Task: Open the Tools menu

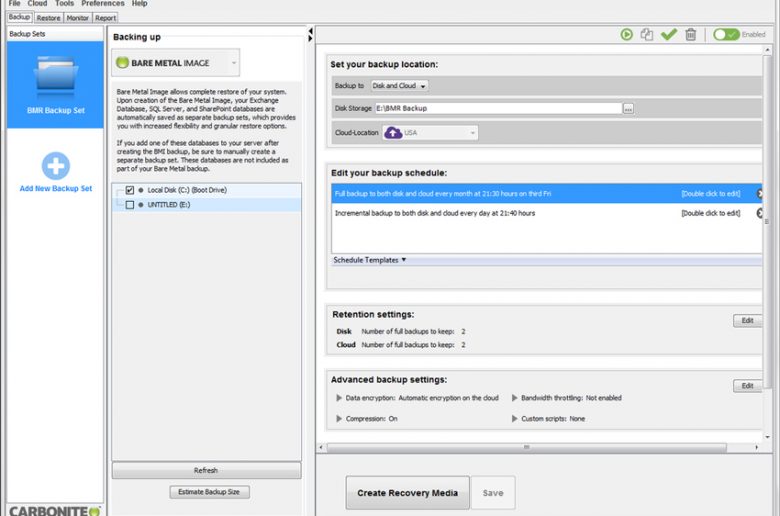Action: 64,3
